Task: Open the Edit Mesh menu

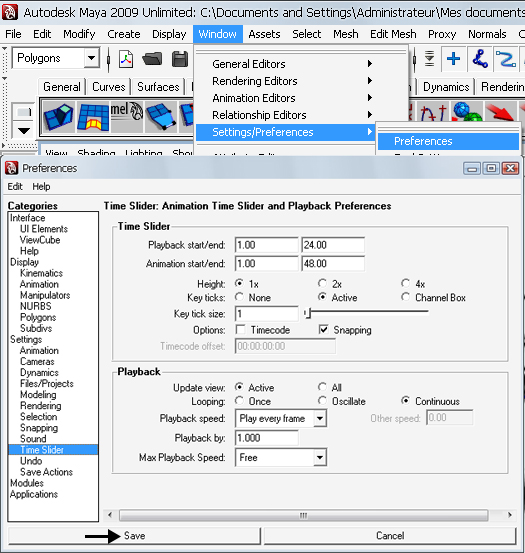Action: click(x=393, y=34)
